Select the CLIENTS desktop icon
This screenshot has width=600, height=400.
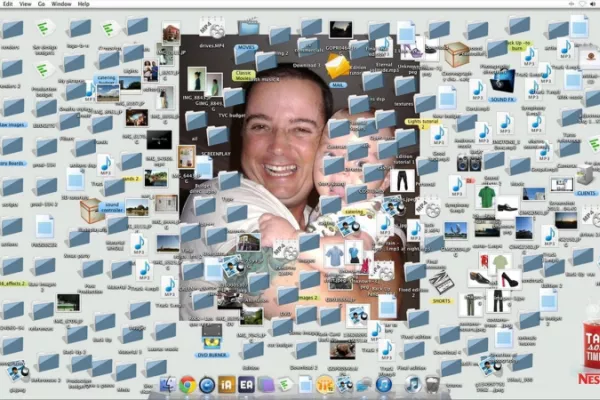(585, 176)
